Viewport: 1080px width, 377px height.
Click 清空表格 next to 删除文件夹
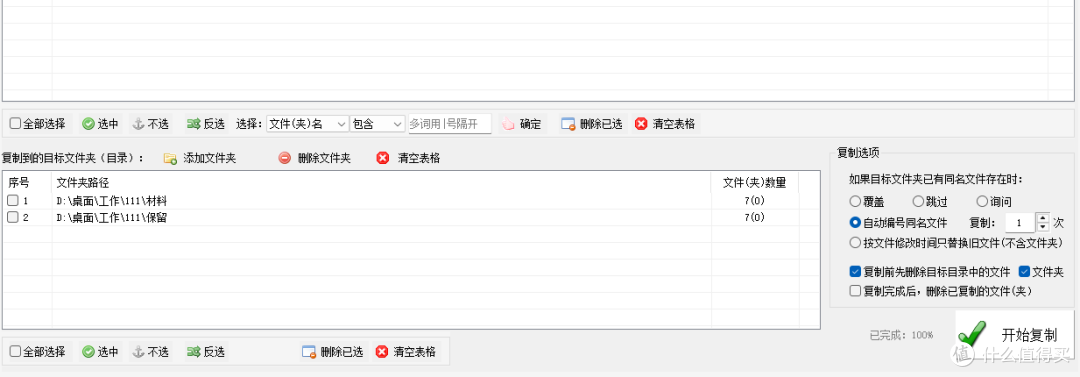(408, 159)
